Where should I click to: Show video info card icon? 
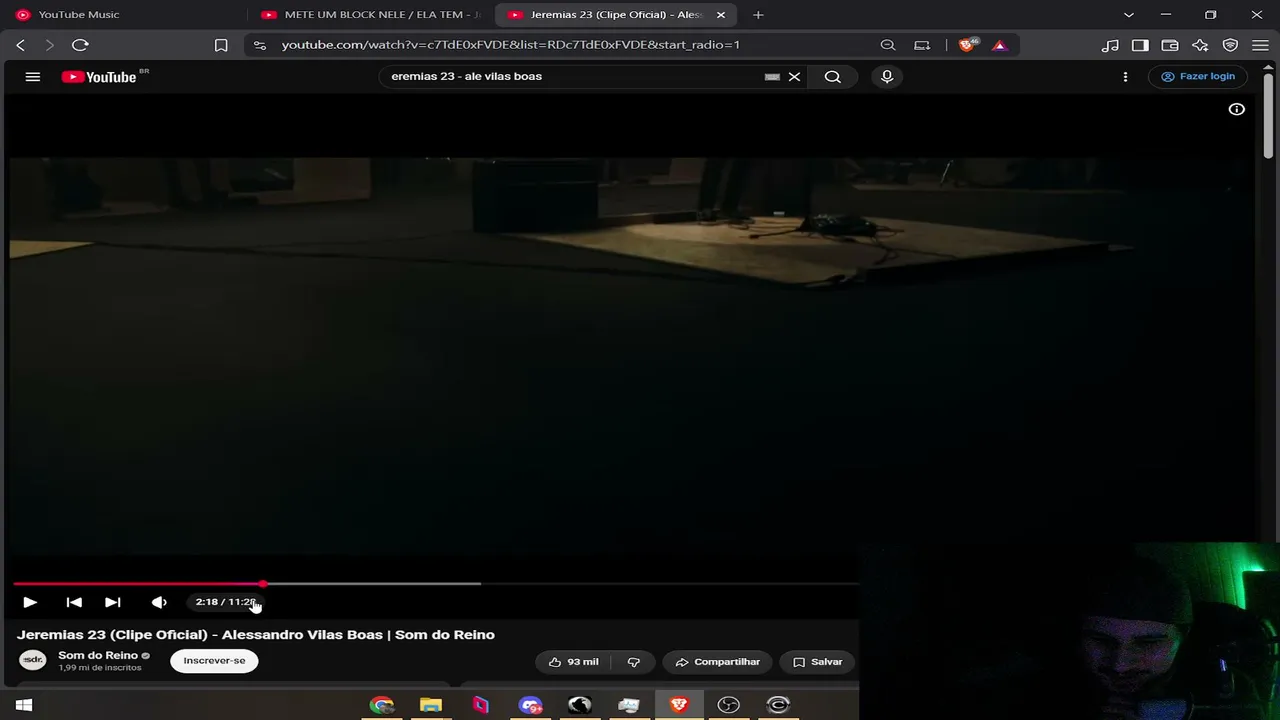point(1237,109)
